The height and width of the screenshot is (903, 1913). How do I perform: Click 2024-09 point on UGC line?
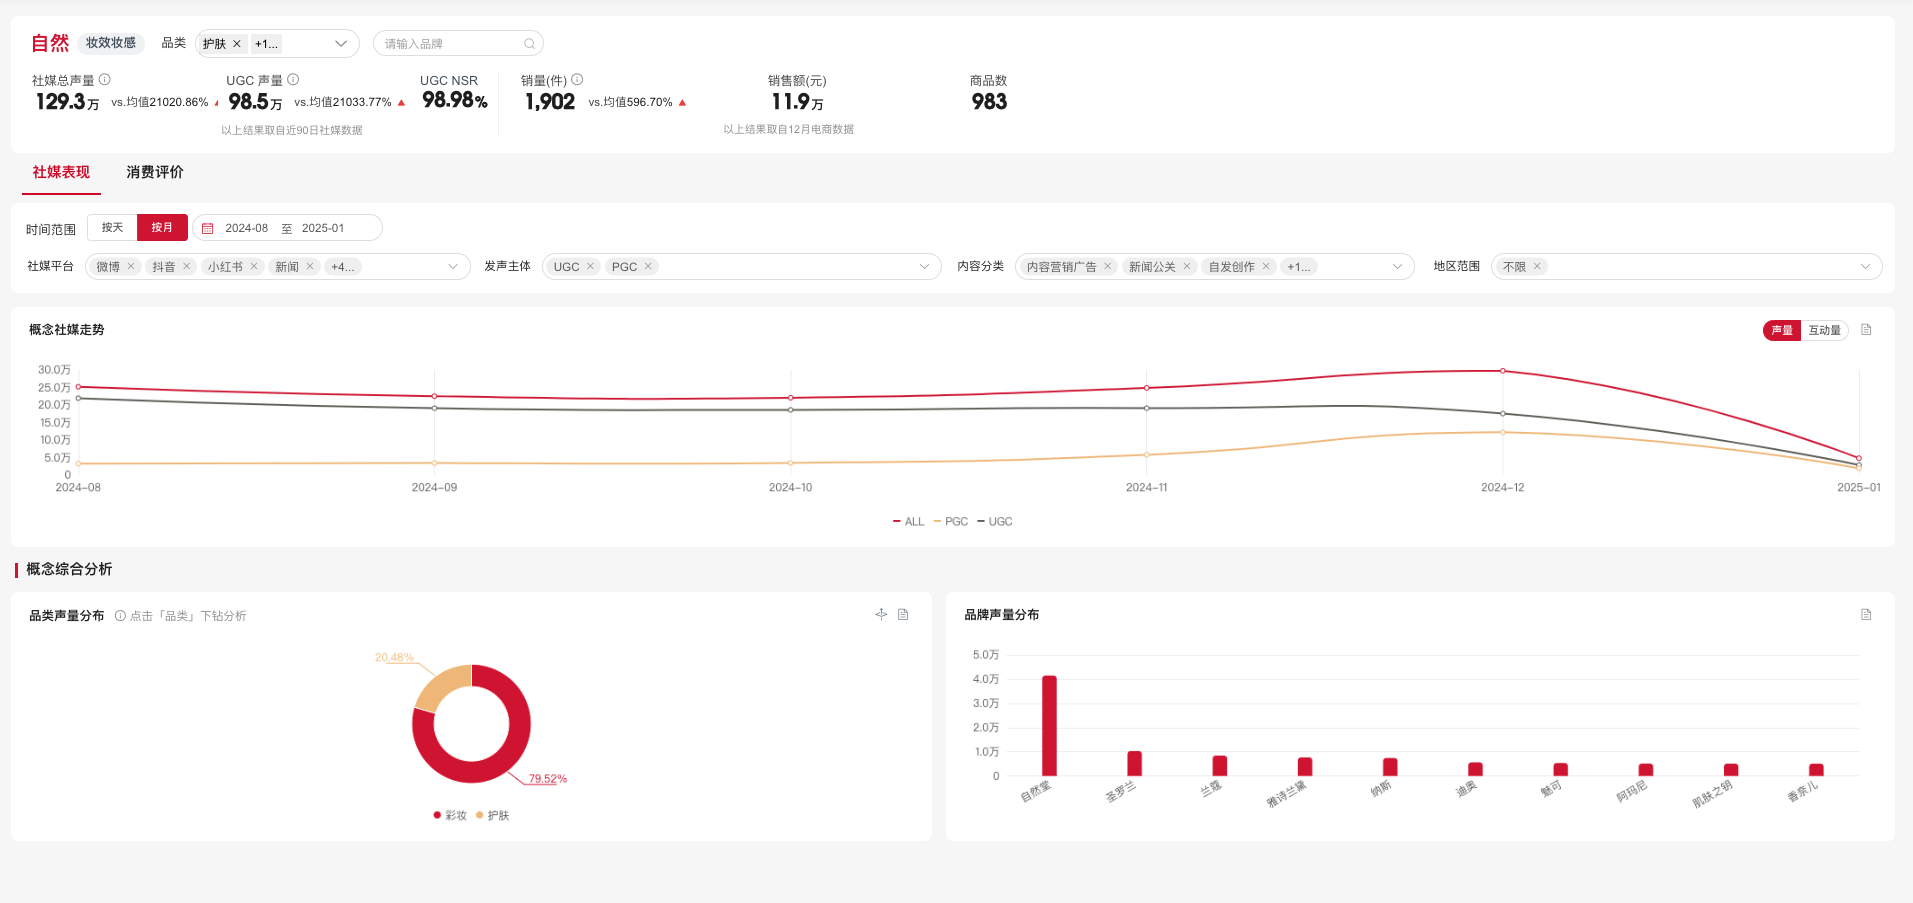434,408
